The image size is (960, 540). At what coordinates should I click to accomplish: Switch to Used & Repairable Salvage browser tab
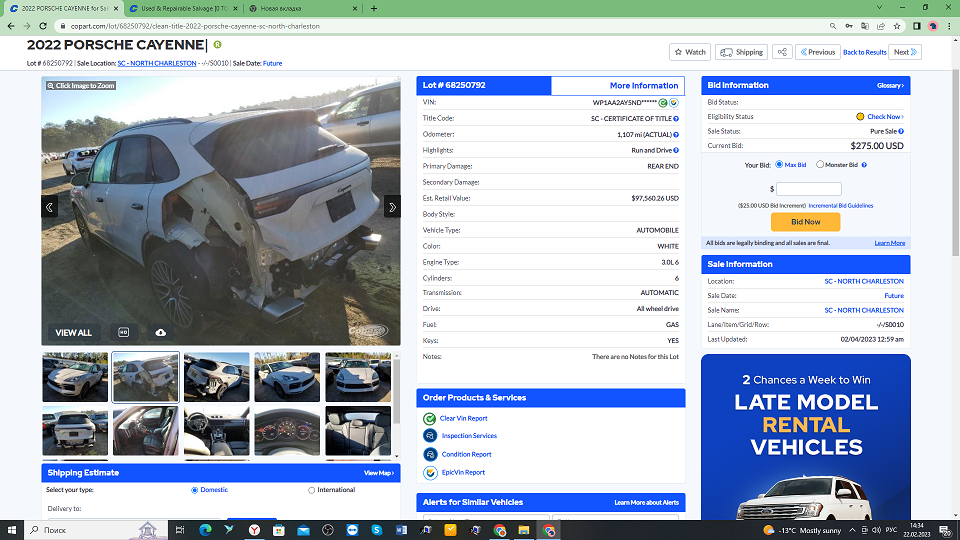pos(182,9)
